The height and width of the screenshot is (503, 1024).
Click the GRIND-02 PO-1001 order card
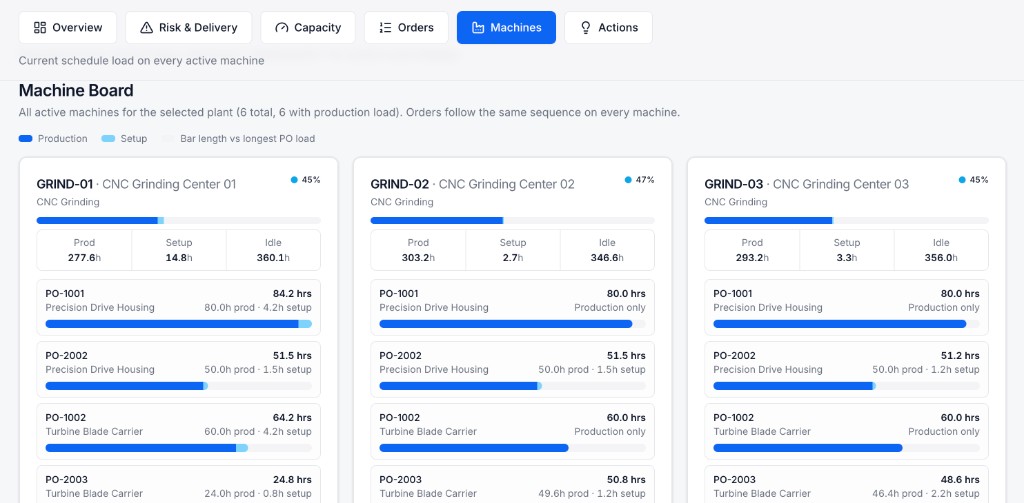click(x=512, y=307)
